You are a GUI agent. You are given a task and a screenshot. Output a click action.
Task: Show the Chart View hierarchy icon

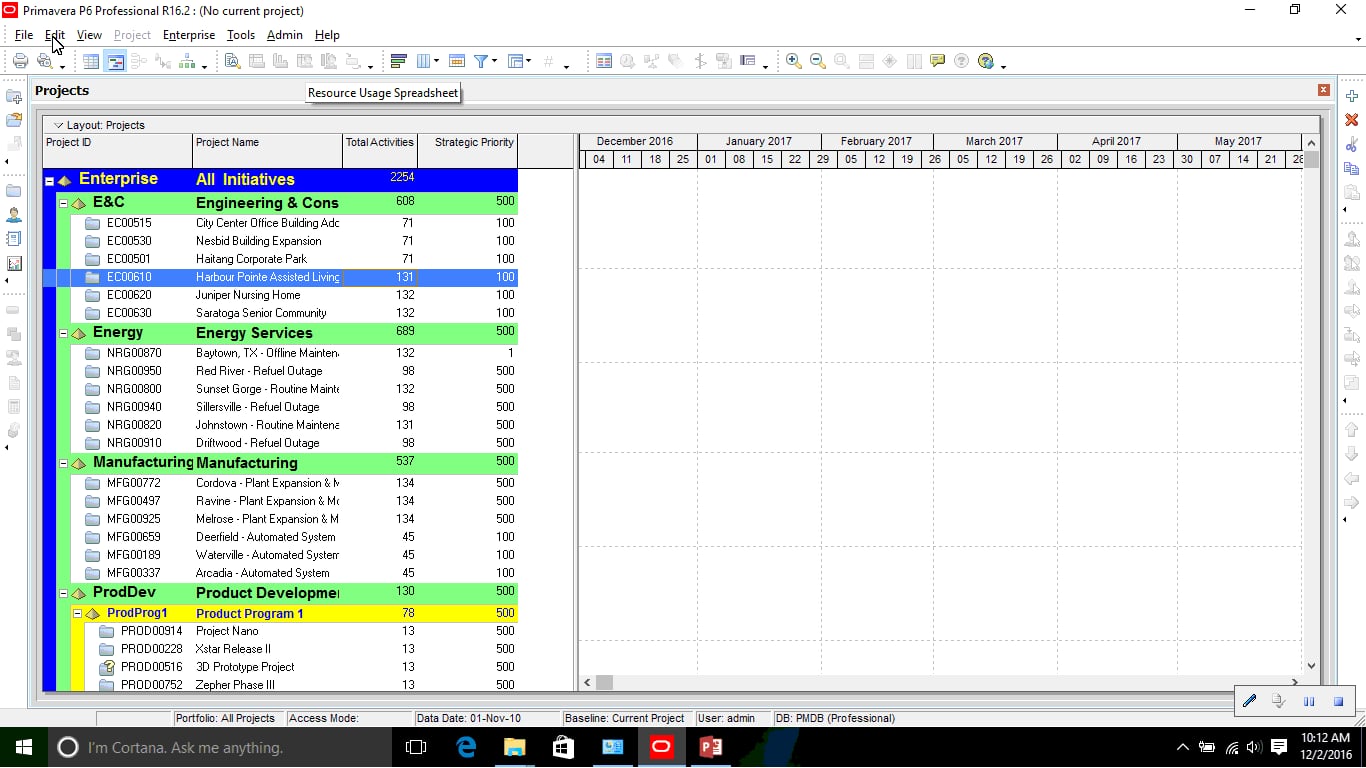tap(187, 61)
